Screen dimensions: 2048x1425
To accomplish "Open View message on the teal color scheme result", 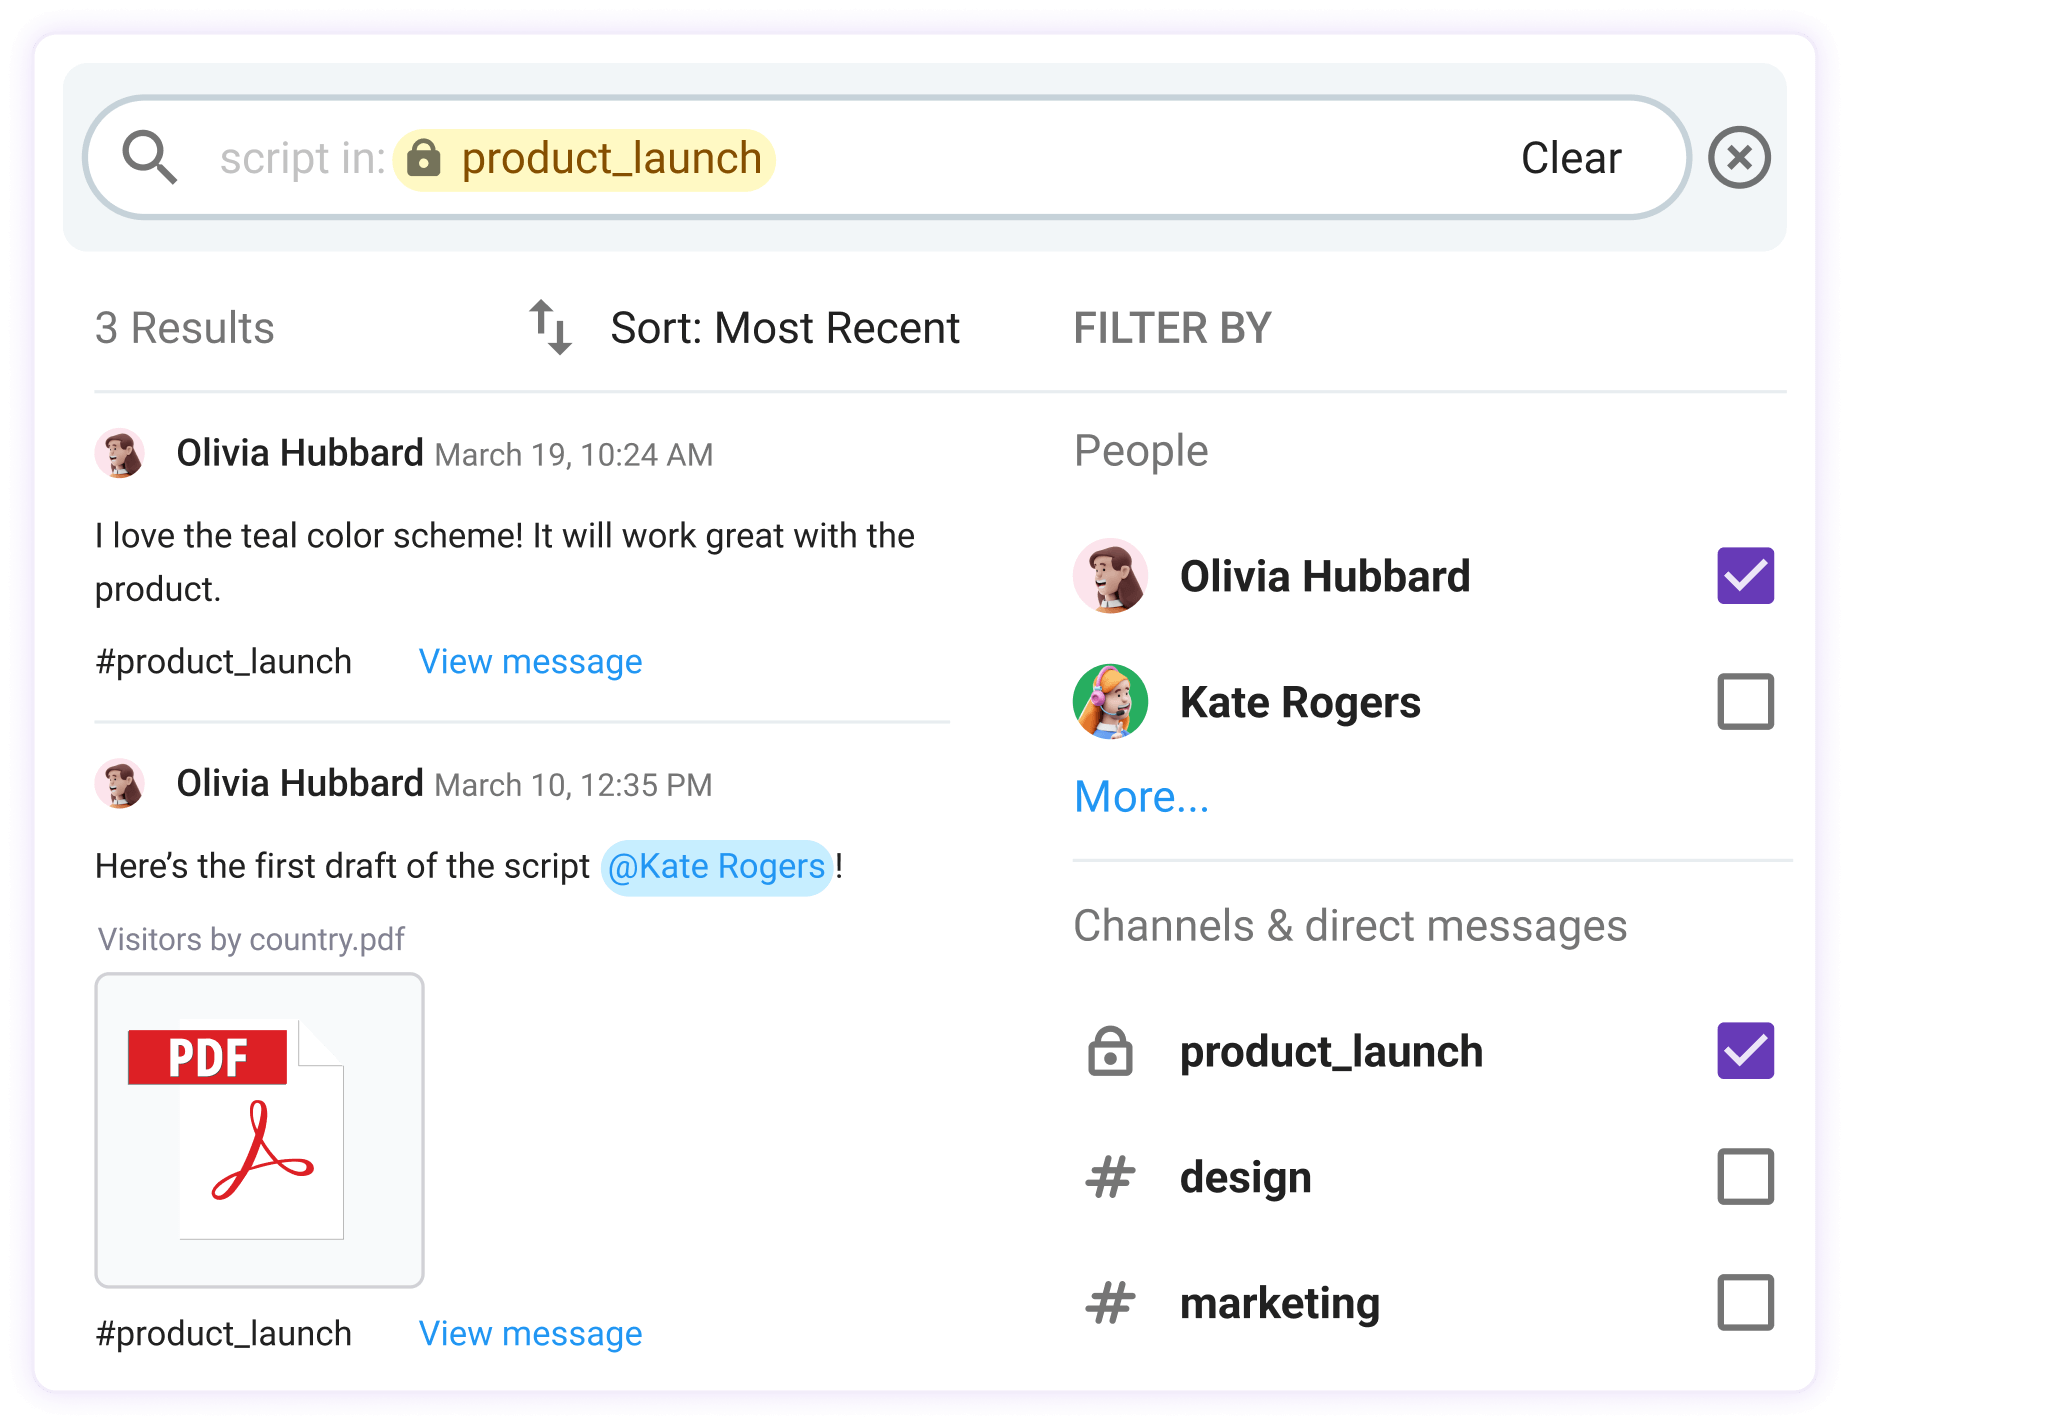I will coord(530,661).
